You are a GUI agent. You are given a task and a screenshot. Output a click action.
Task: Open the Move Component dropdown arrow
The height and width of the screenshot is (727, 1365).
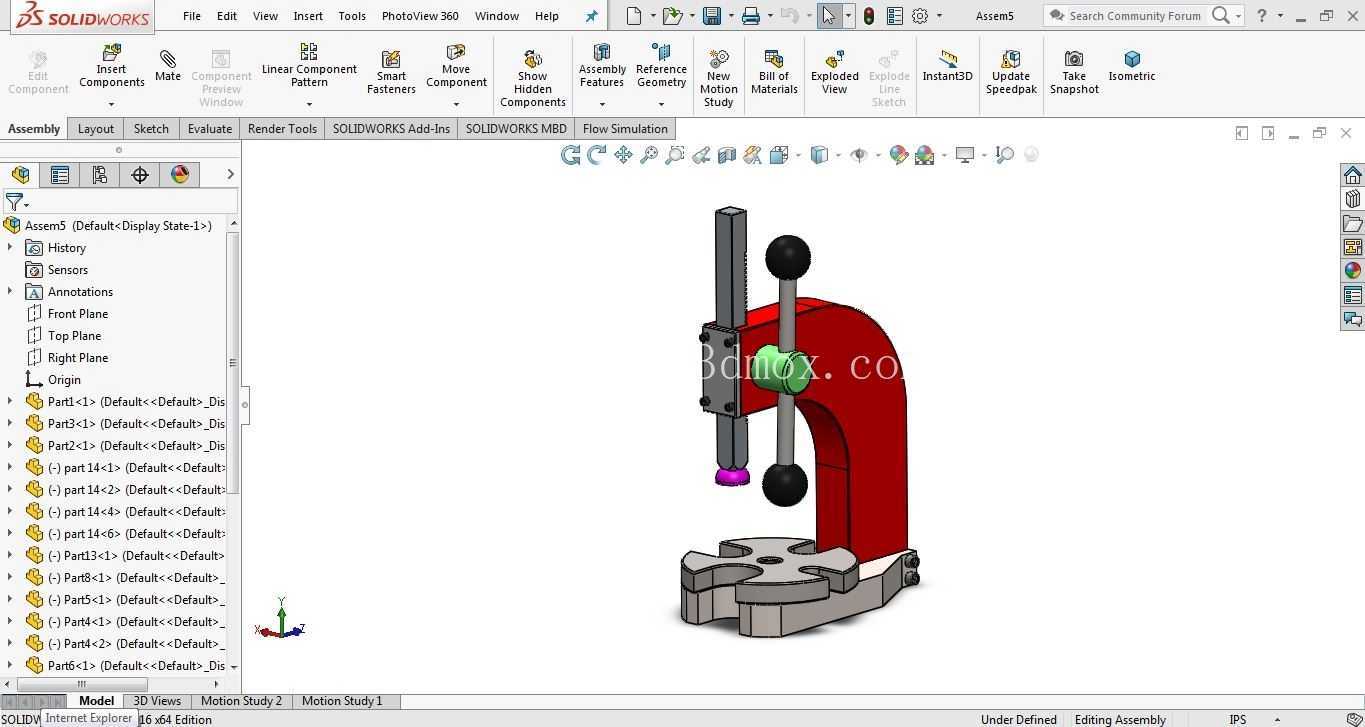456,104
